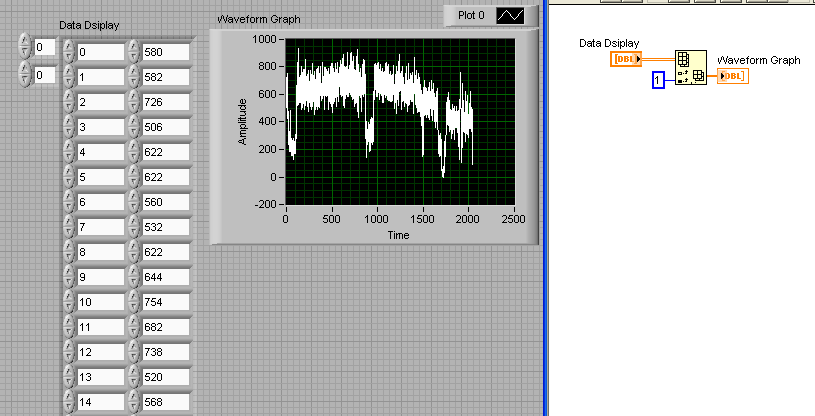The width and height of the screenshot is (815, 416).
Task: Select the Index Array function node
Action: click(x=691, y=68)
